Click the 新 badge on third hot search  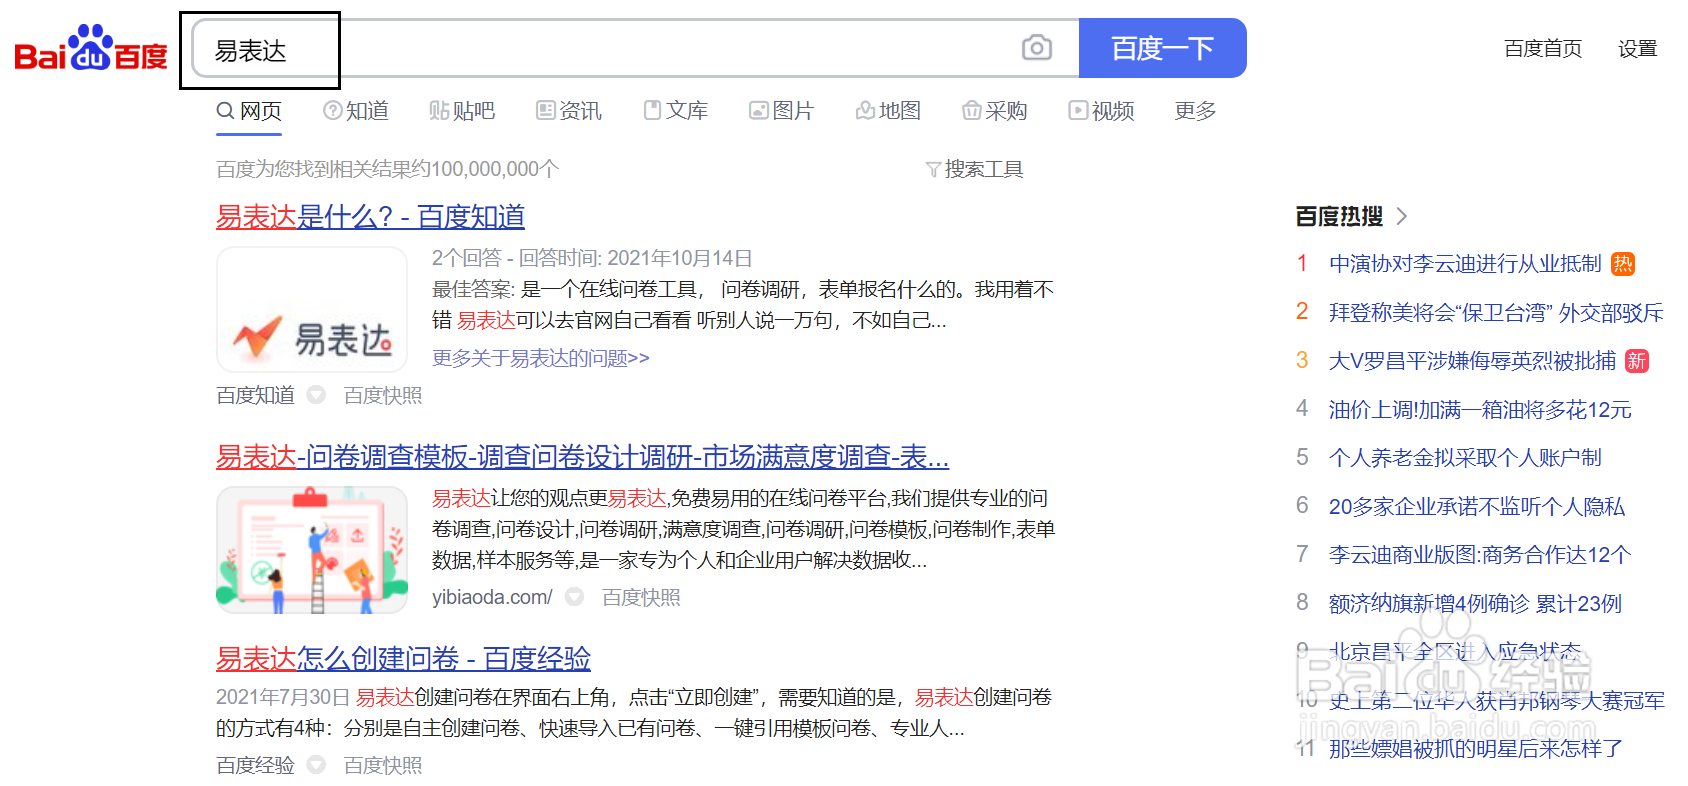click(x=1637, y=361)
